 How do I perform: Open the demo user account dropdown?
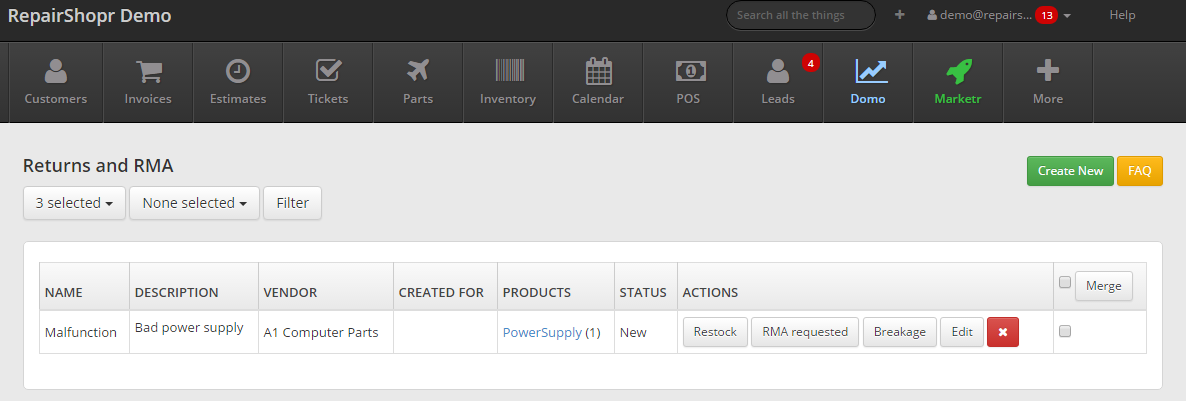[998, 15]
